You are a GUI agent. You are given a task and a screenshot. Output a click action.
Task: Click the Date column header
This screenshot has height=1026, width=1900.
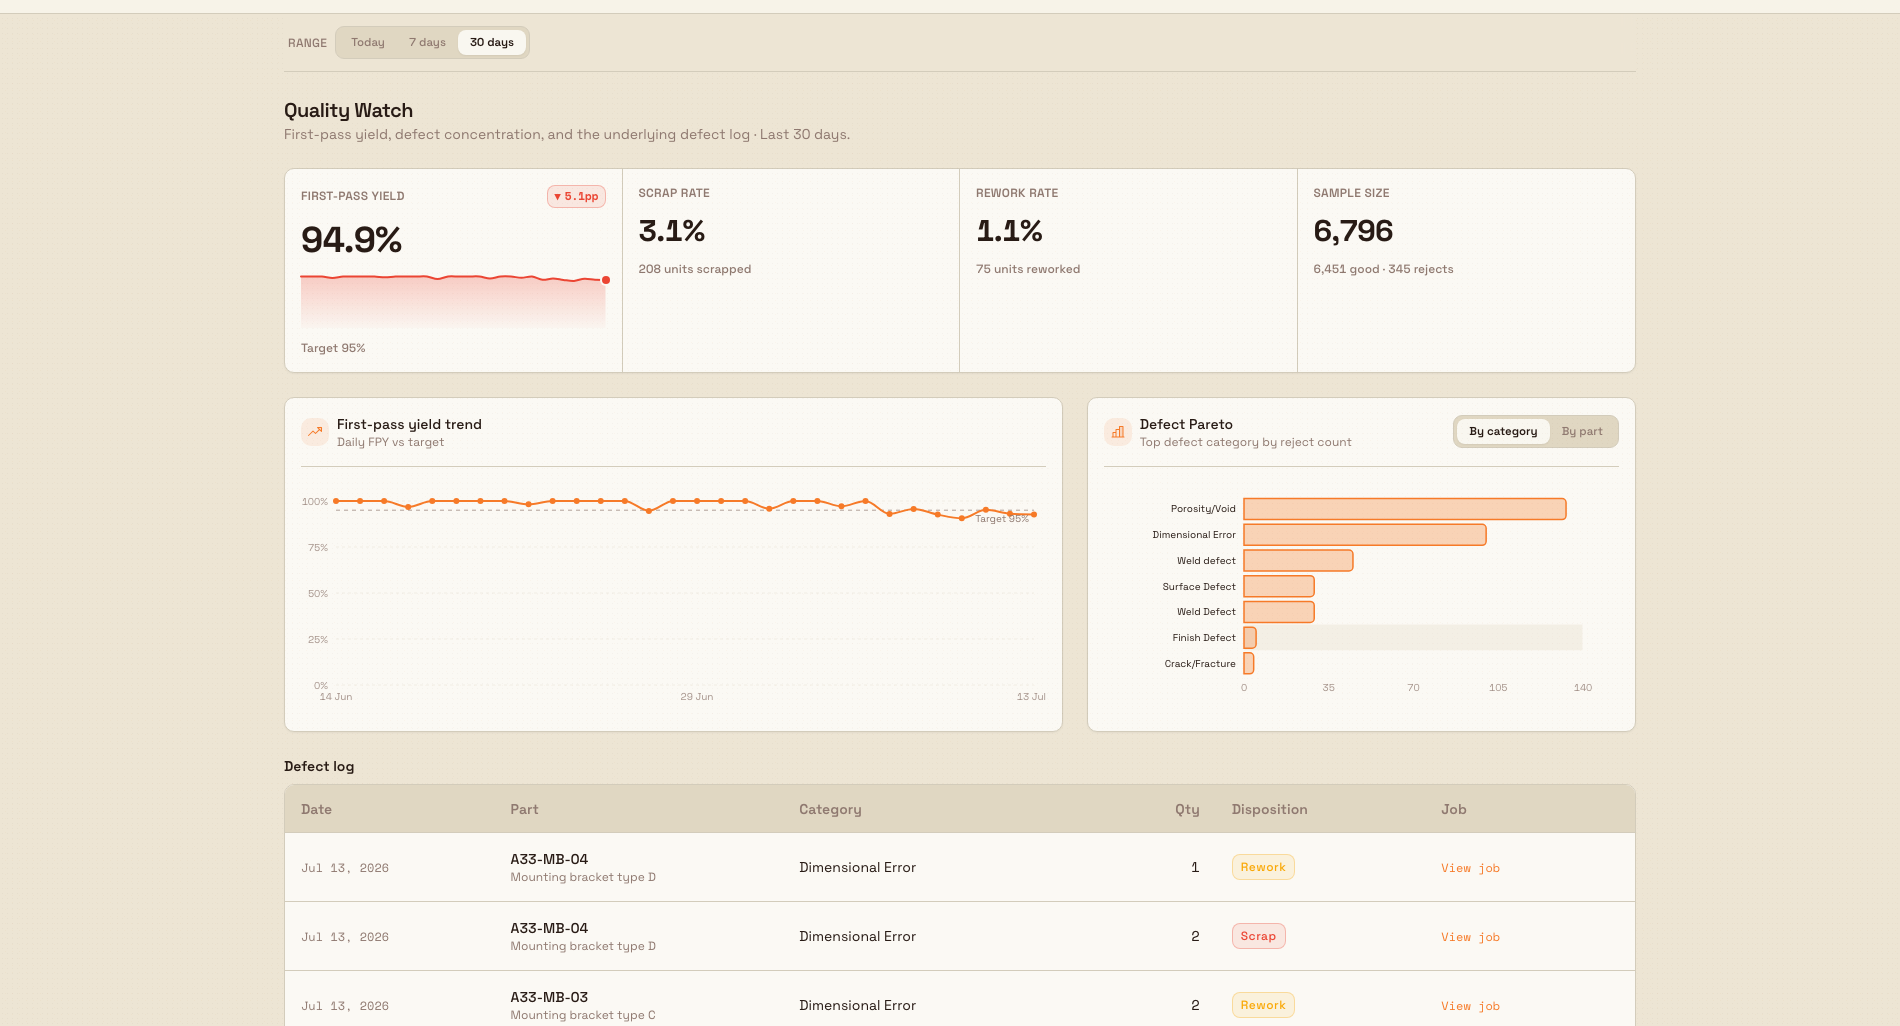[x=316, y=809]
